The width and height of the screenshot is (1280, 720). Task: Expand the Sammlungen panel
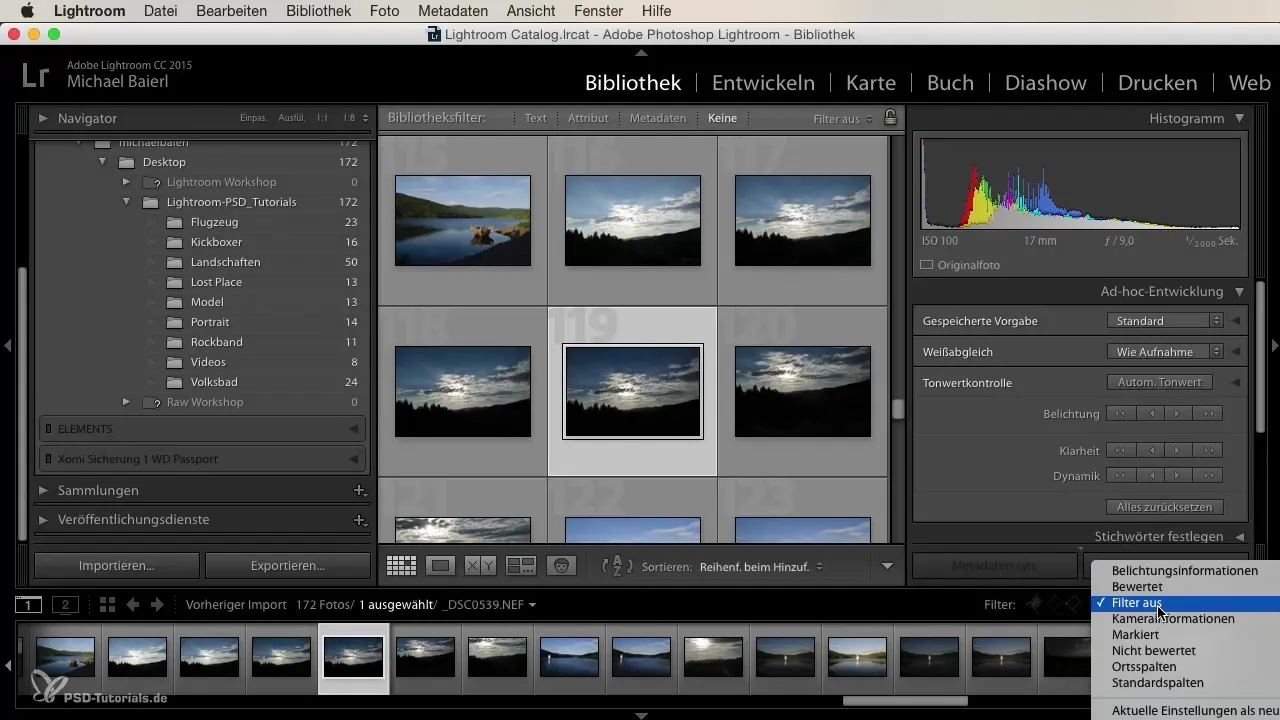[43, 491]
